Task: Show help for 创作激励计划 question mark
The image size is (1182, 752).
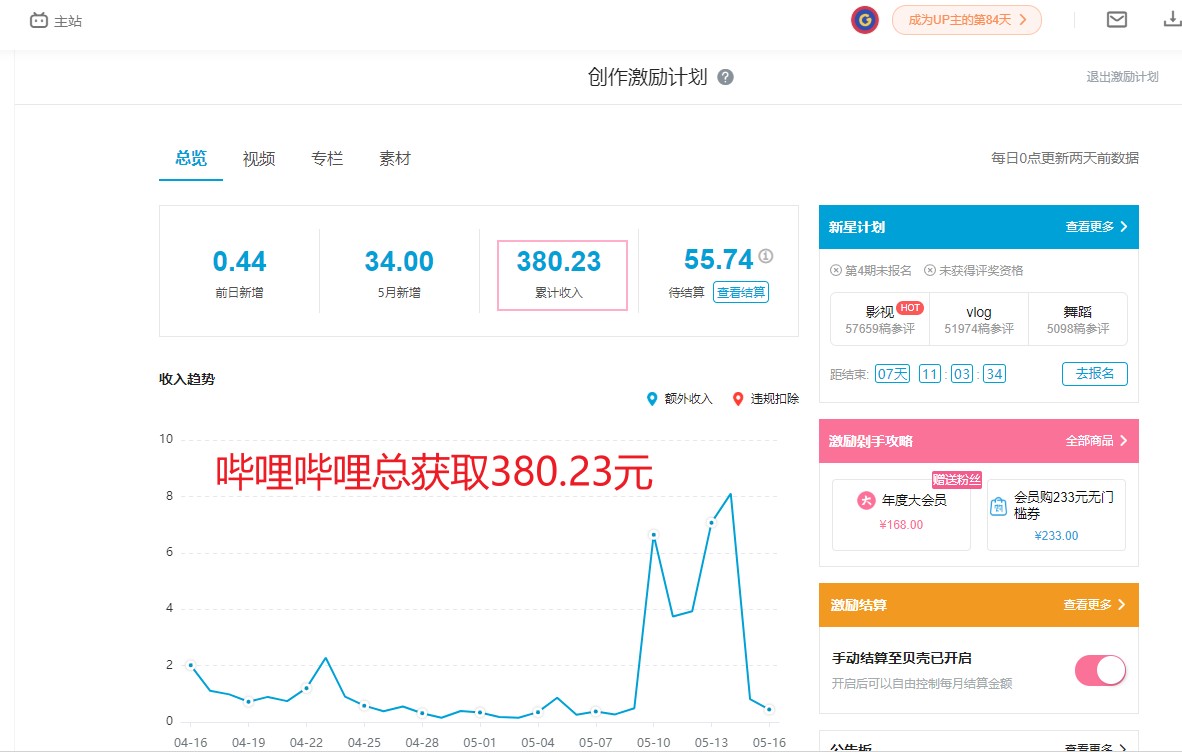Action: coord(725,77)
